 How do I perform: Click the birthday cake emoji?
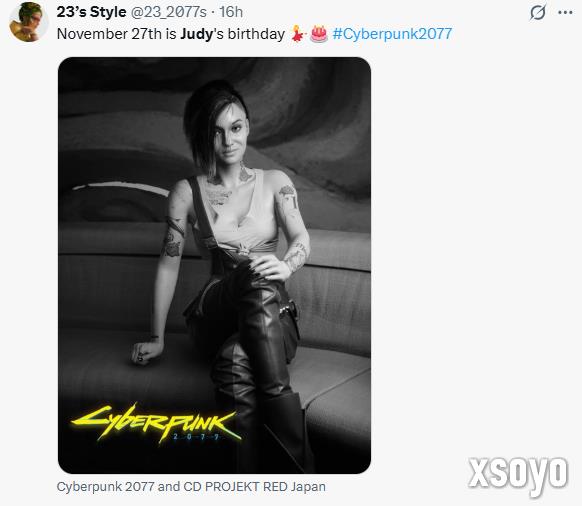[x=319, y=34]
